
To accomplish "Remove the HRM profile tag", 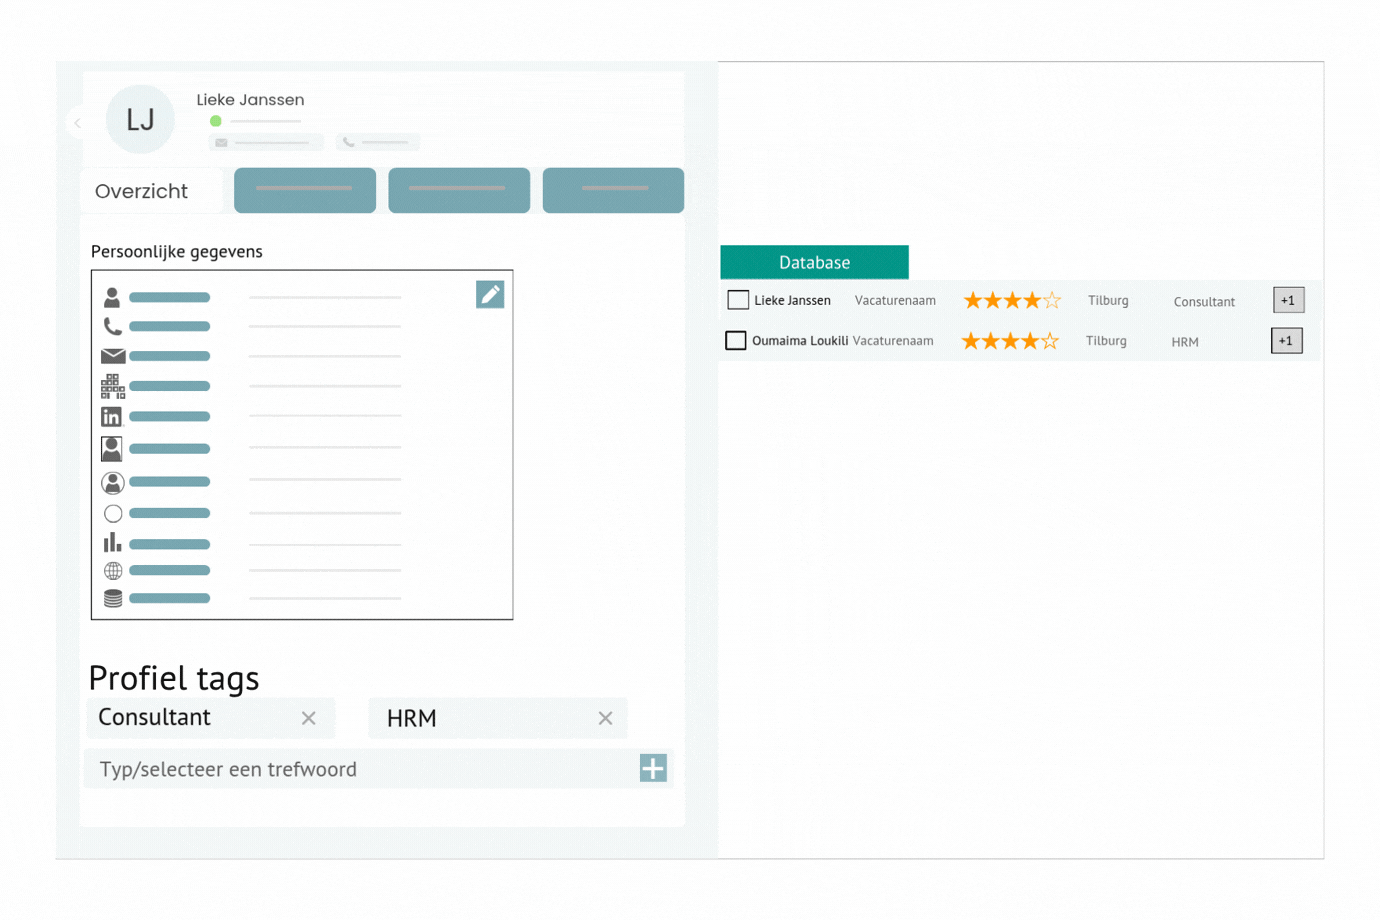I will coord(605,718).
